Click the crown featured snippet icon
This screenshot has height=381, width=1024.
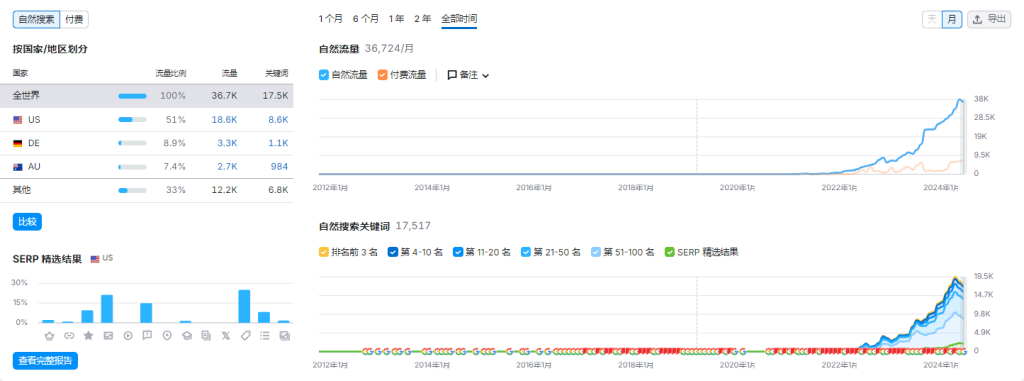point(49,335)
